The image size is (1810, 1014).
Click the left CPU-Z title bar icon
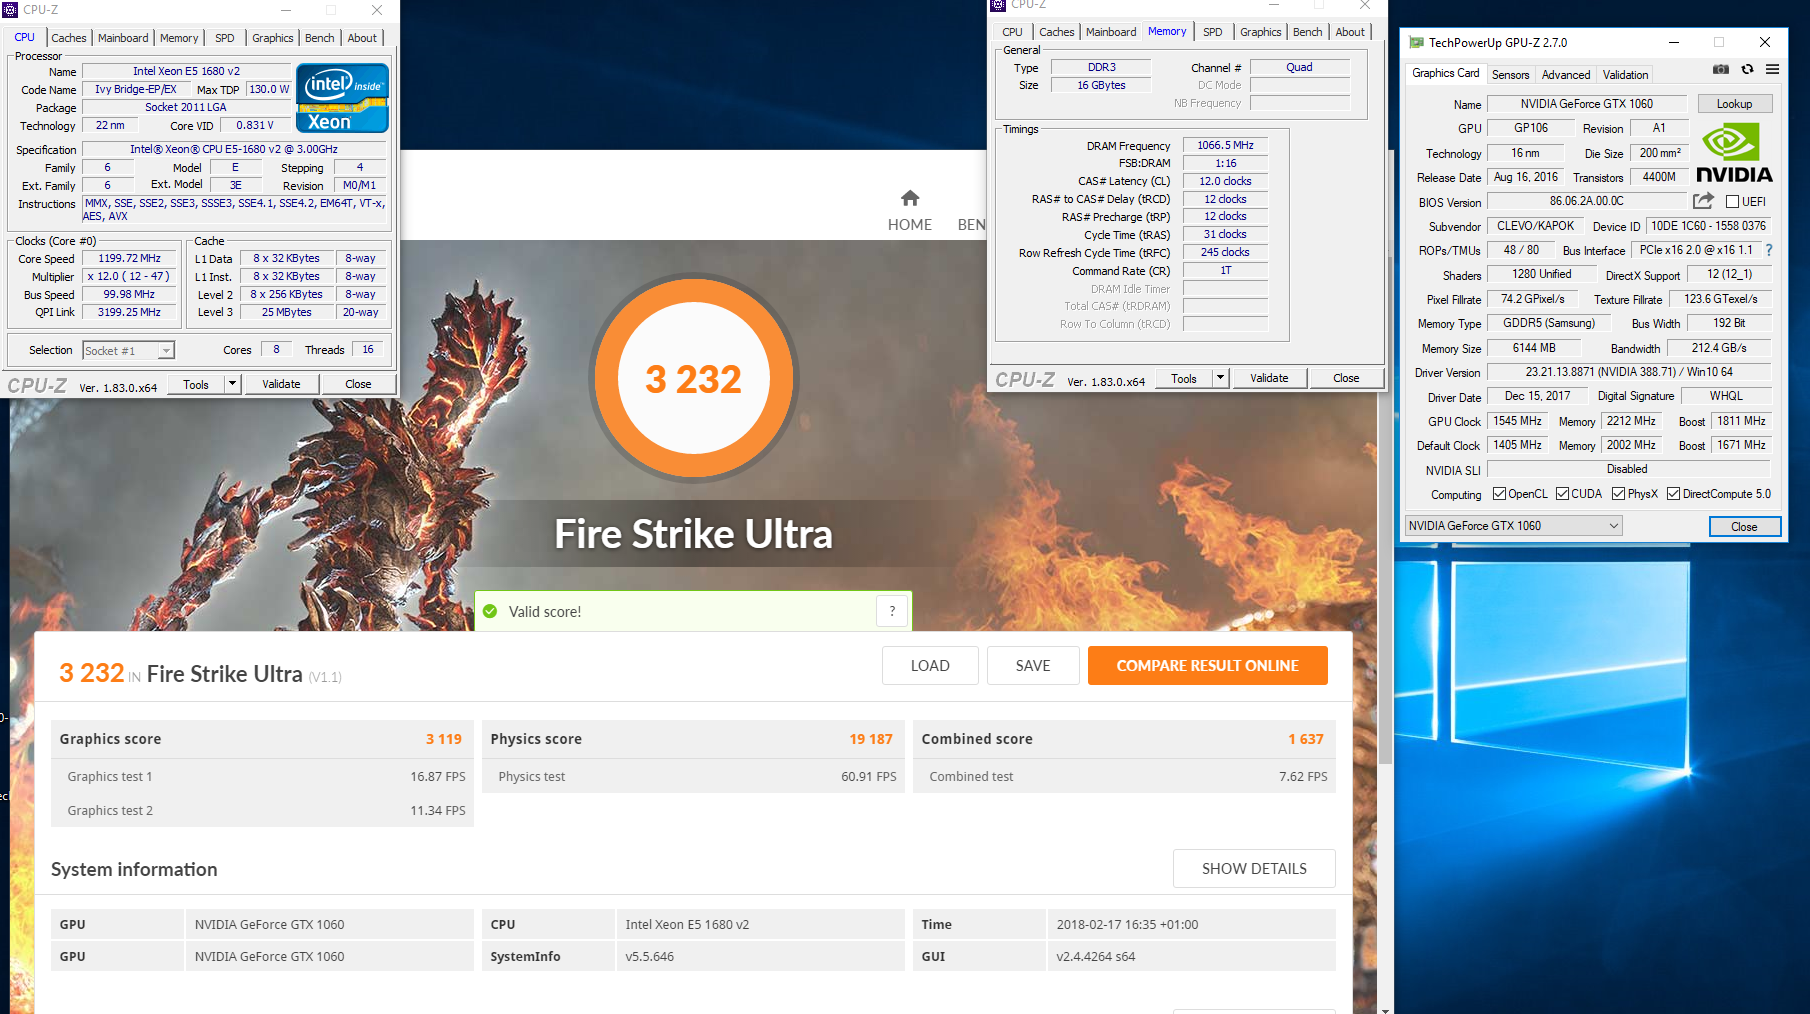pos(10,10)
